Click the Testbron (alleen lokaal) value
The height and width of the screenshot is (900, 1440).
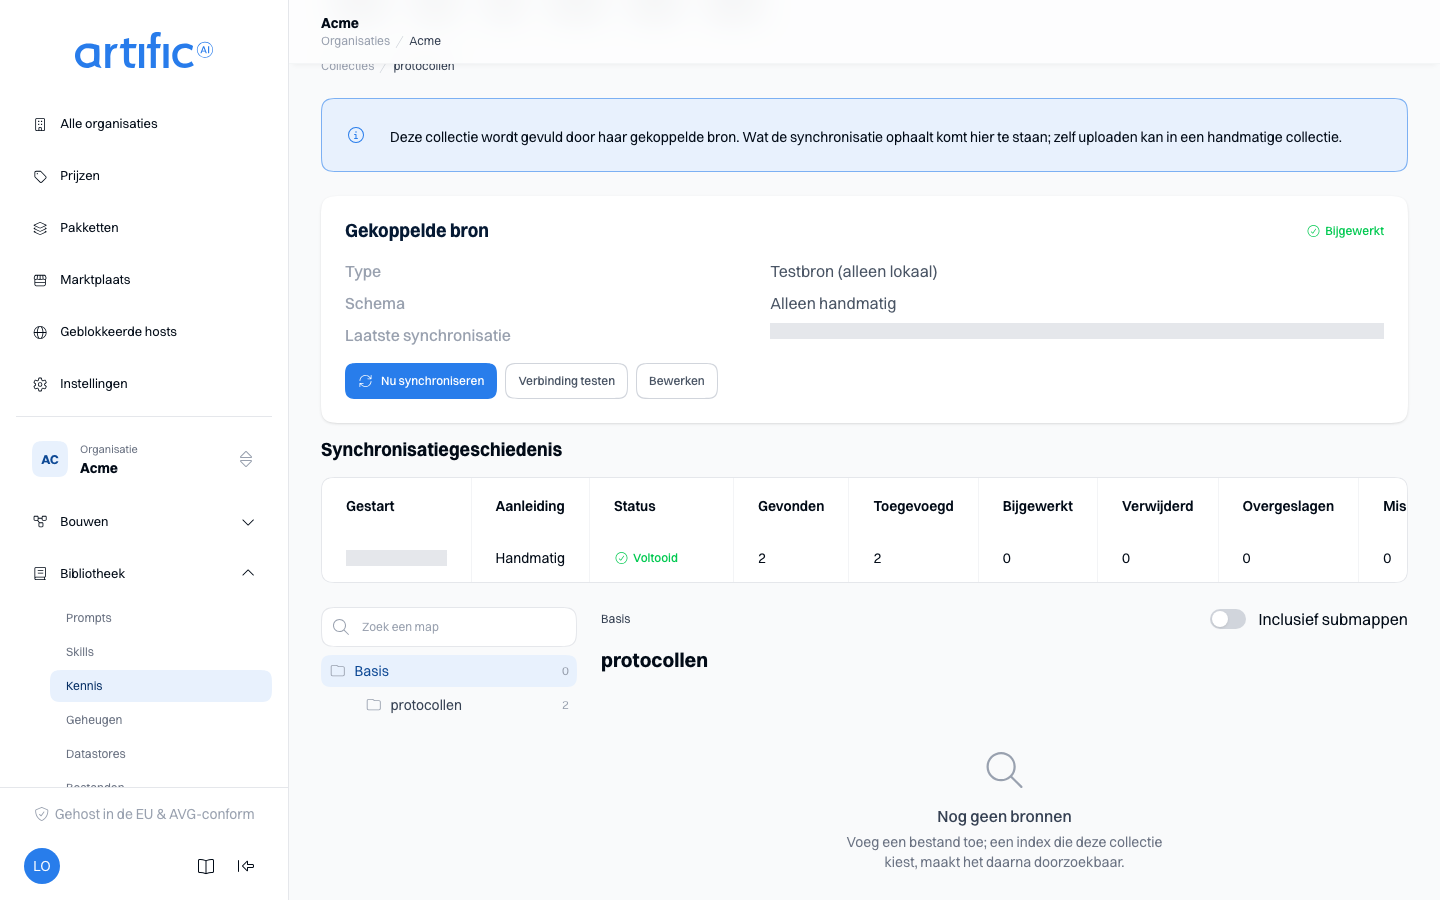pos(854,272)
